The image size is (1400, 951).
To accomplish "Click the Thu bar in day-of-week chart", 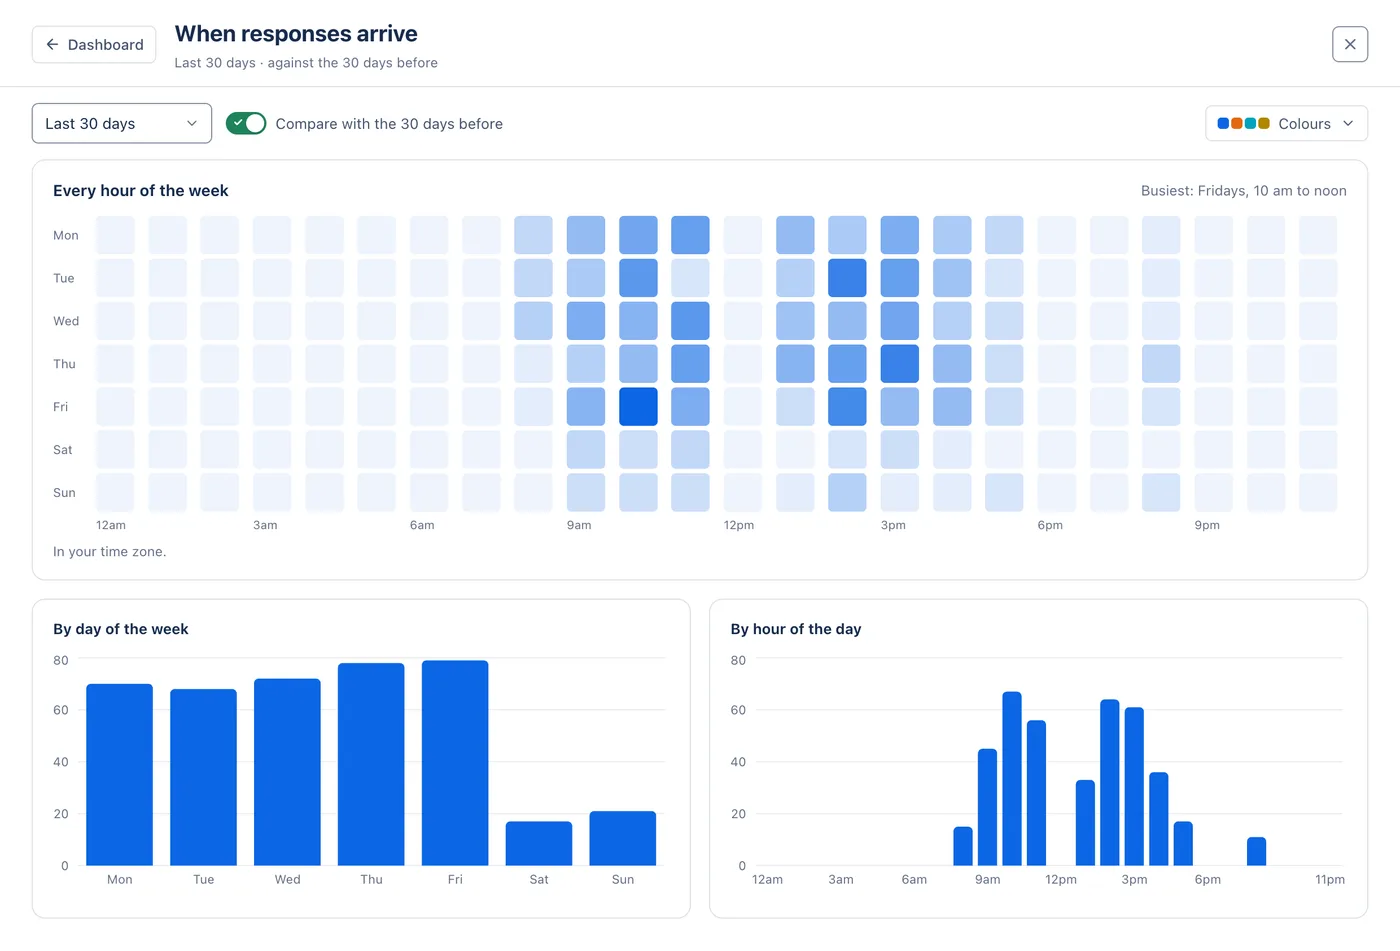I will point(371,764).
